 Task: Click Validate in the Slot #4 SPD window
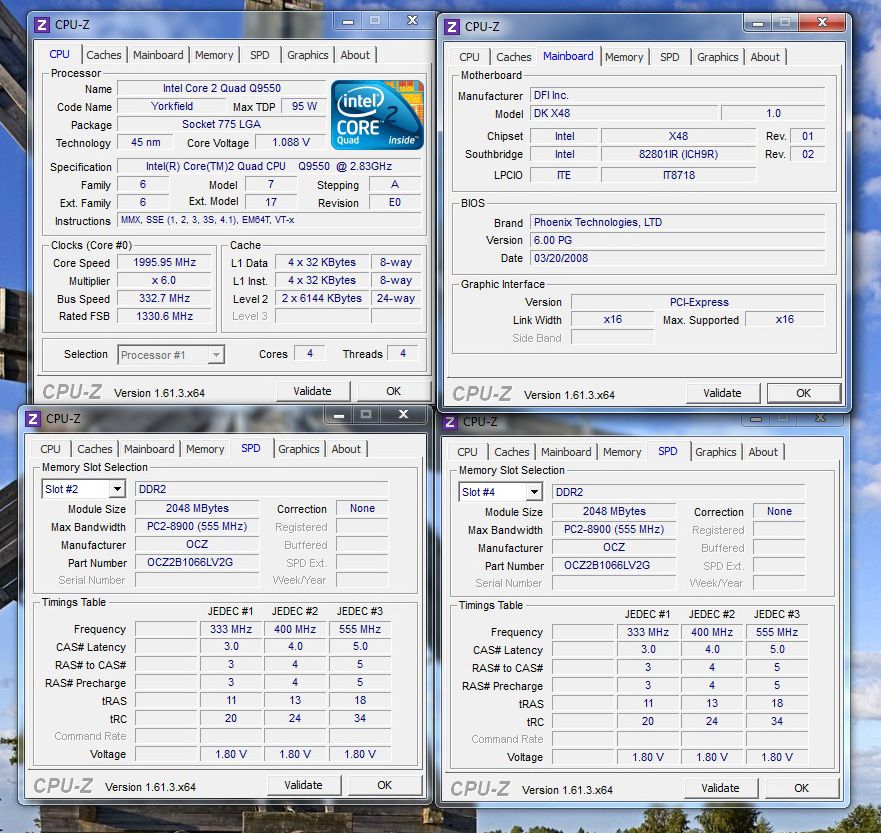click(720, 788)
